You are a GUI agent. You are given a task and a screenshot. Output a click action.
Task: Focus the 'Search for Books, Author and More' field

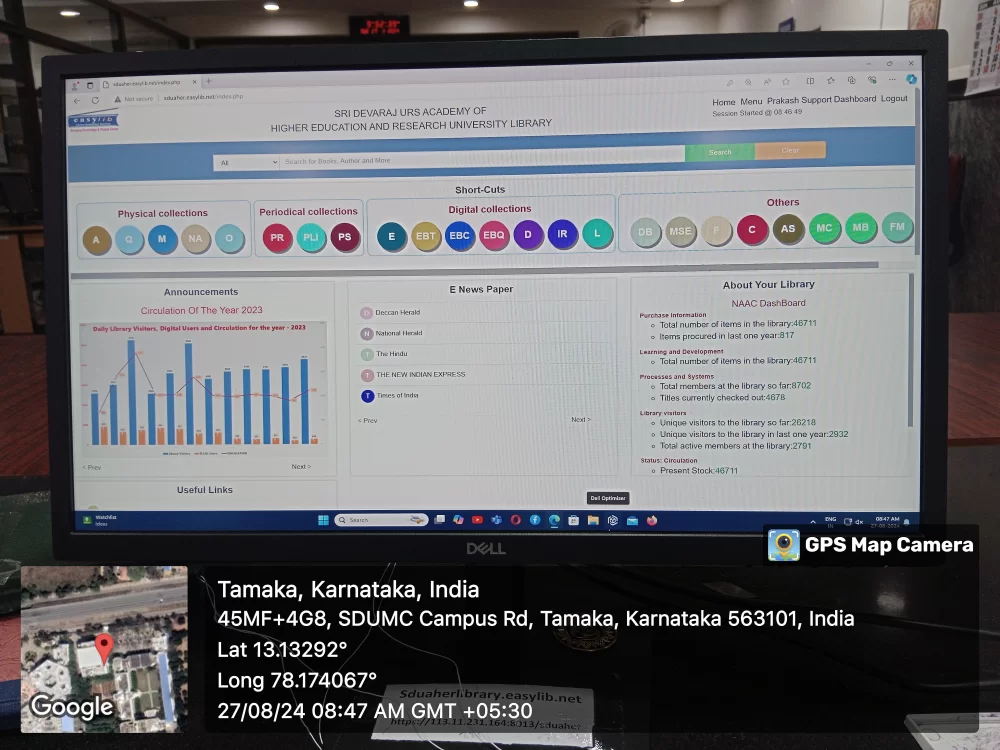click(x=482, y=158)
